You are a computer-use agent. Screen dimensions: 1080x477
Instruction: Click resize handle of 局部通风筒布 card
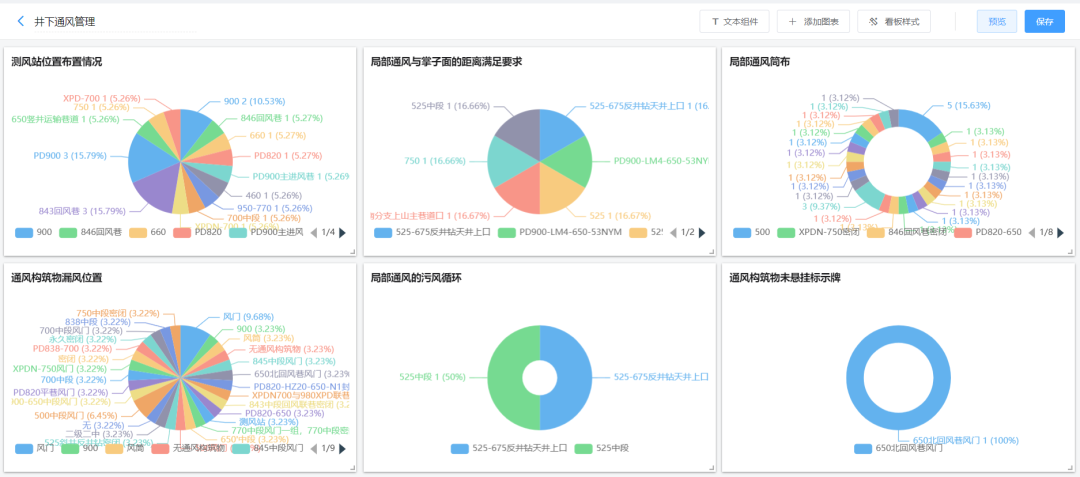pyautogui.click(x=1071, y=253)
